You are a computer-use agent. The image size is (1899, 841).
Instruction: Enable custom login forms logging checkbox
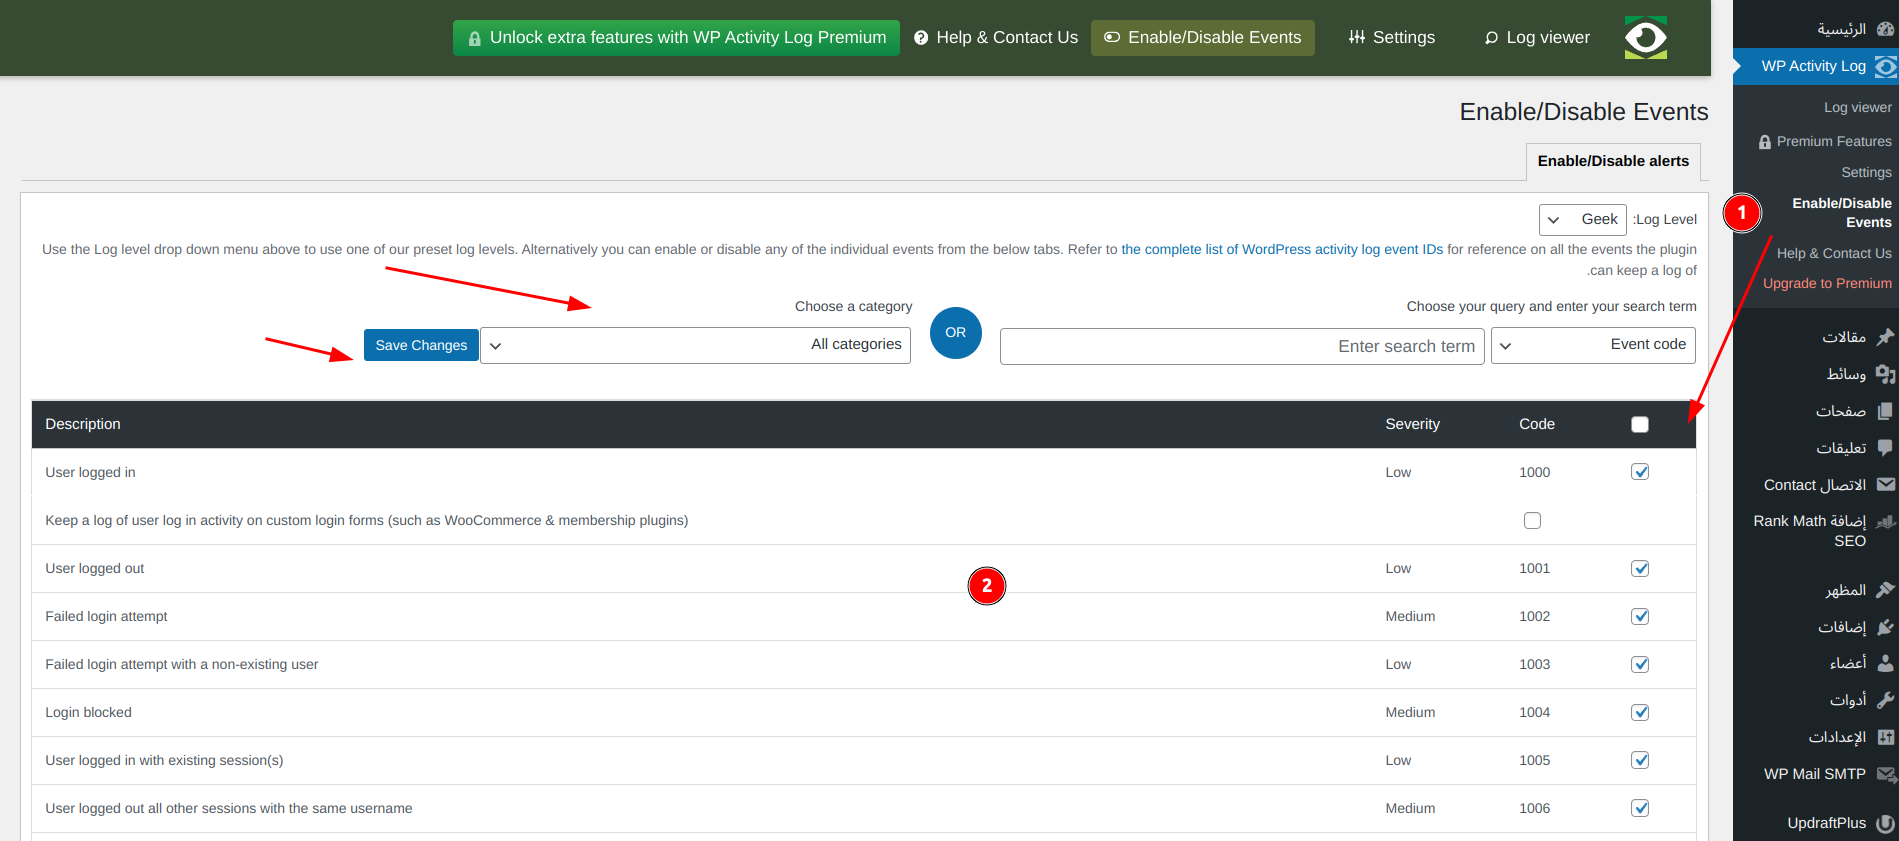click(1532, 520)
